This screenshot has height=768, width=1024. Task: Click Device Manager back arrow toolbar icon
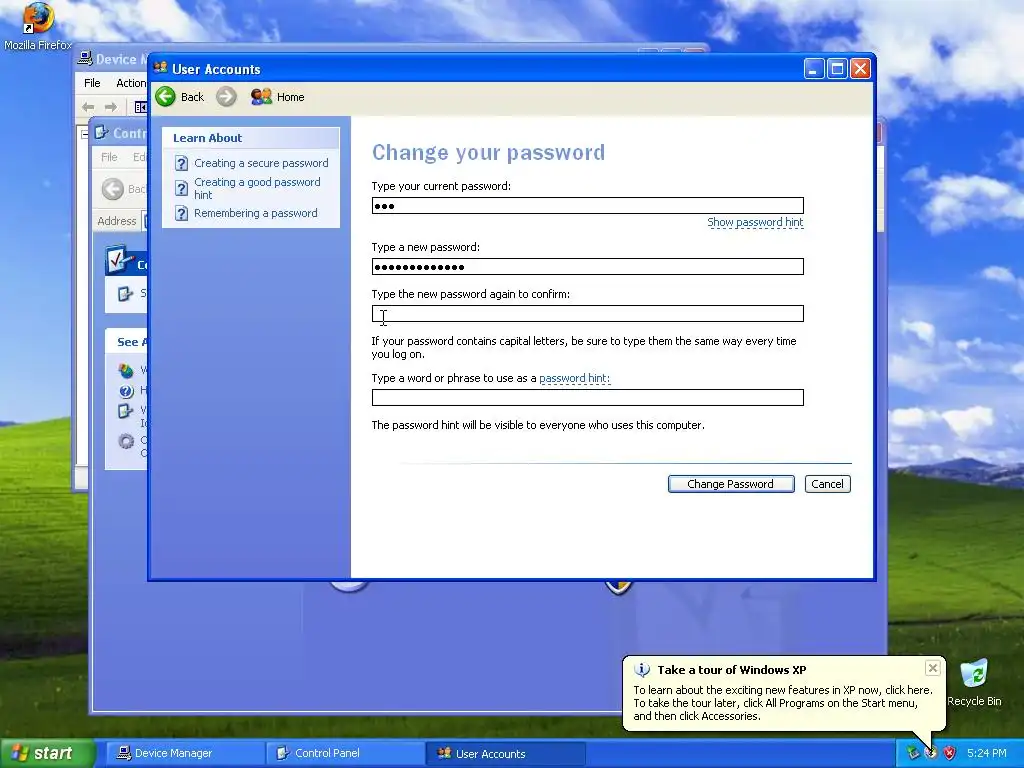tap(88, 107)
